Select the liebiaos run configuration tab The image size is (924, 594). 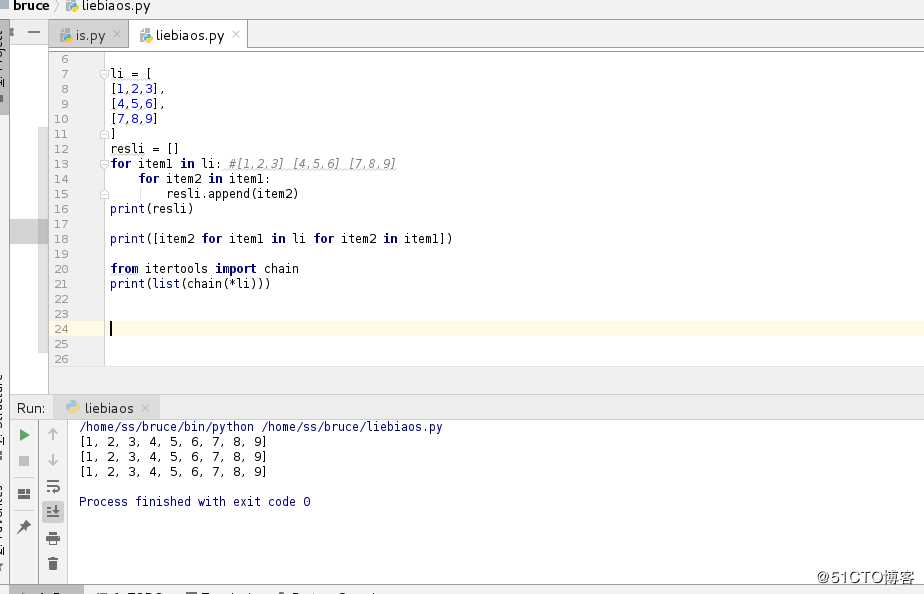point(107,408)
